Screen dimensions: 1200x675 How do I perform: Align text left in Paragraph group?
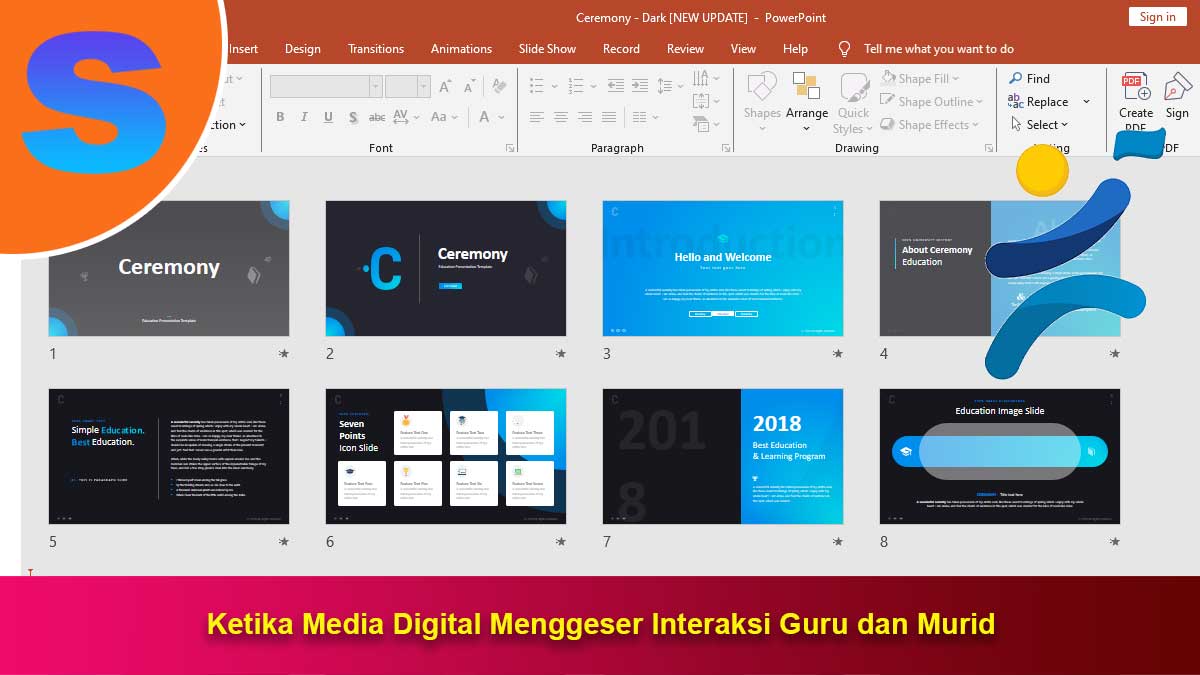(x=536, y=117)
